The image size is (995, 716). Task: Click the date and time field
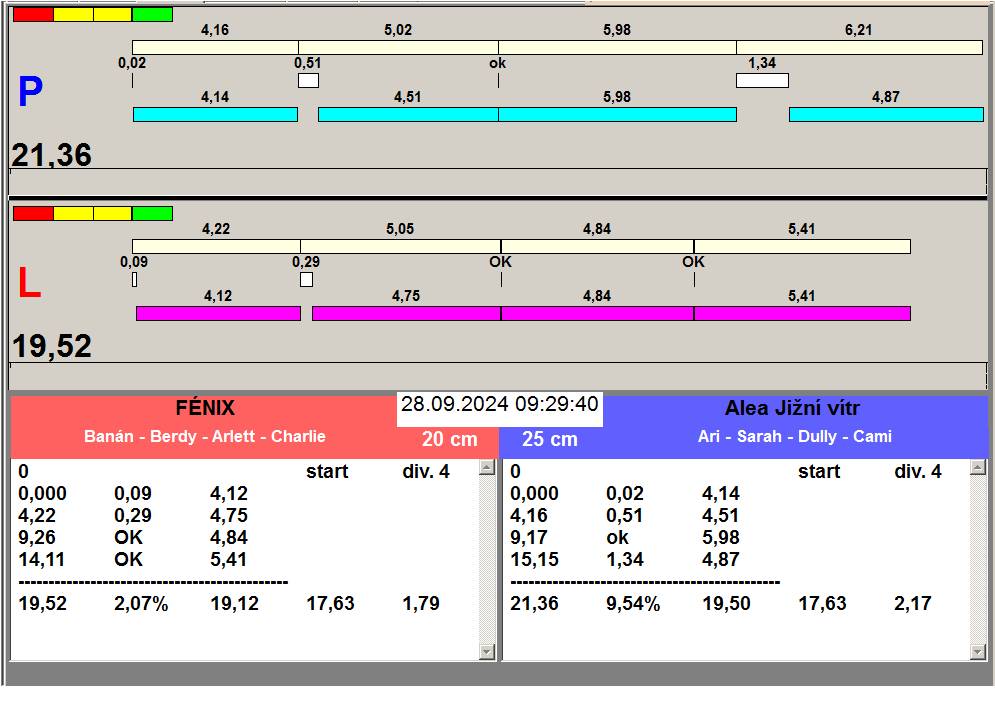[x=499, y=405]
